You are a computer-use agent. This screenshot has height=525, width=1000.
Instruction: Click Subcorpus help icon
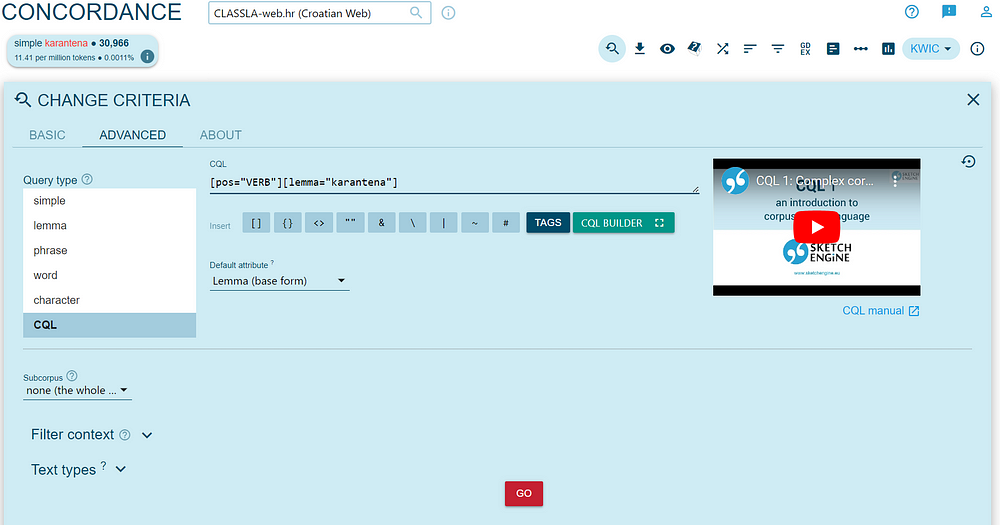[72, 376]
